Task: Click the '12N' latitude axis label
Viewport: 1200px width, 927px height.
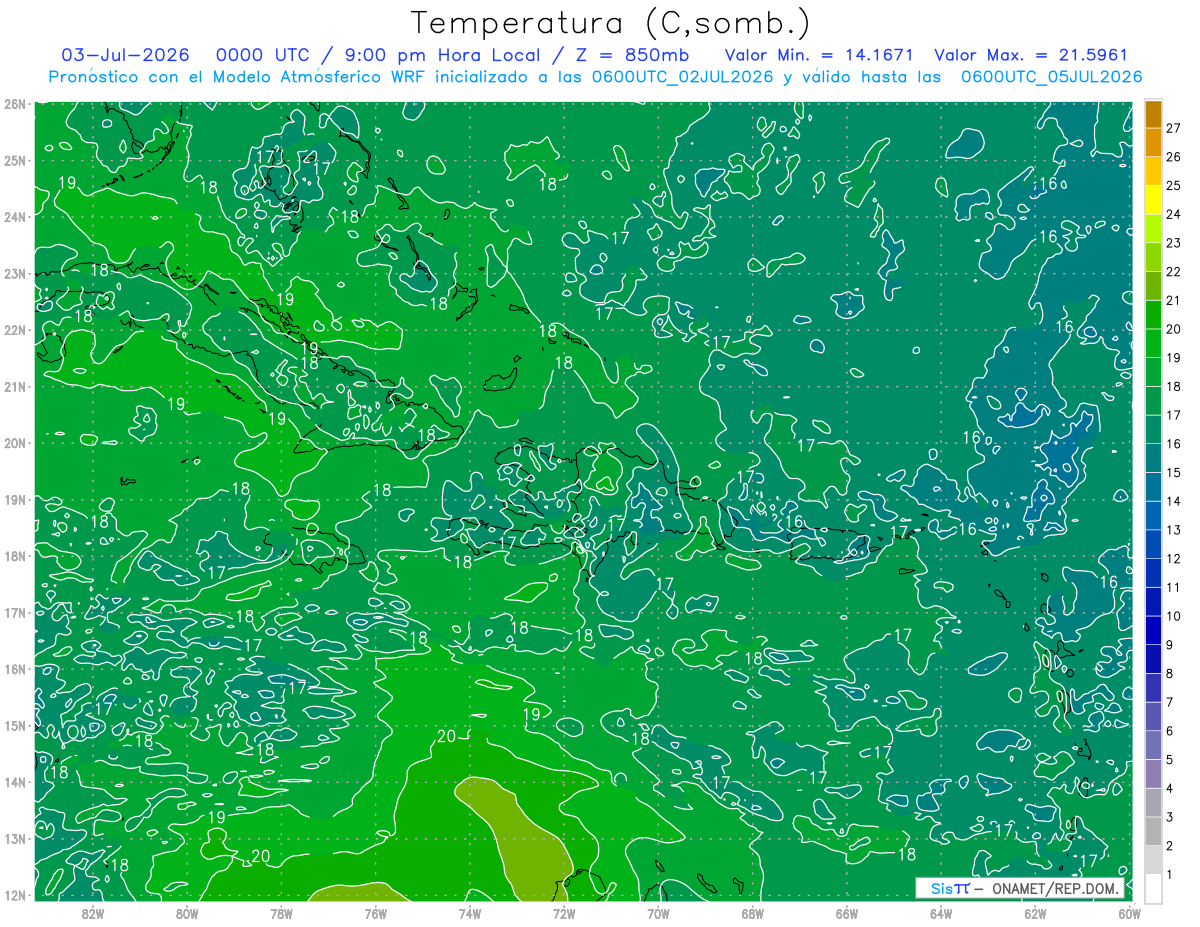Action: click(x=14, y=895)
